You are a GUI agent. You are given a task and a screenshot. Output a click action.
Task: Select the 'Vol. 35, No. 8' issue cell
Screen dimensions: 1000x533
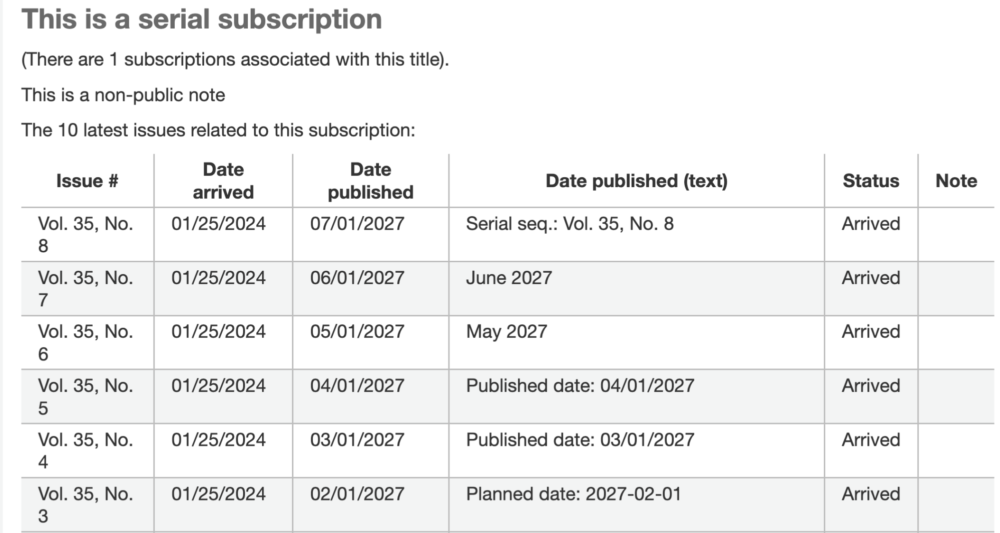point(87,235)
